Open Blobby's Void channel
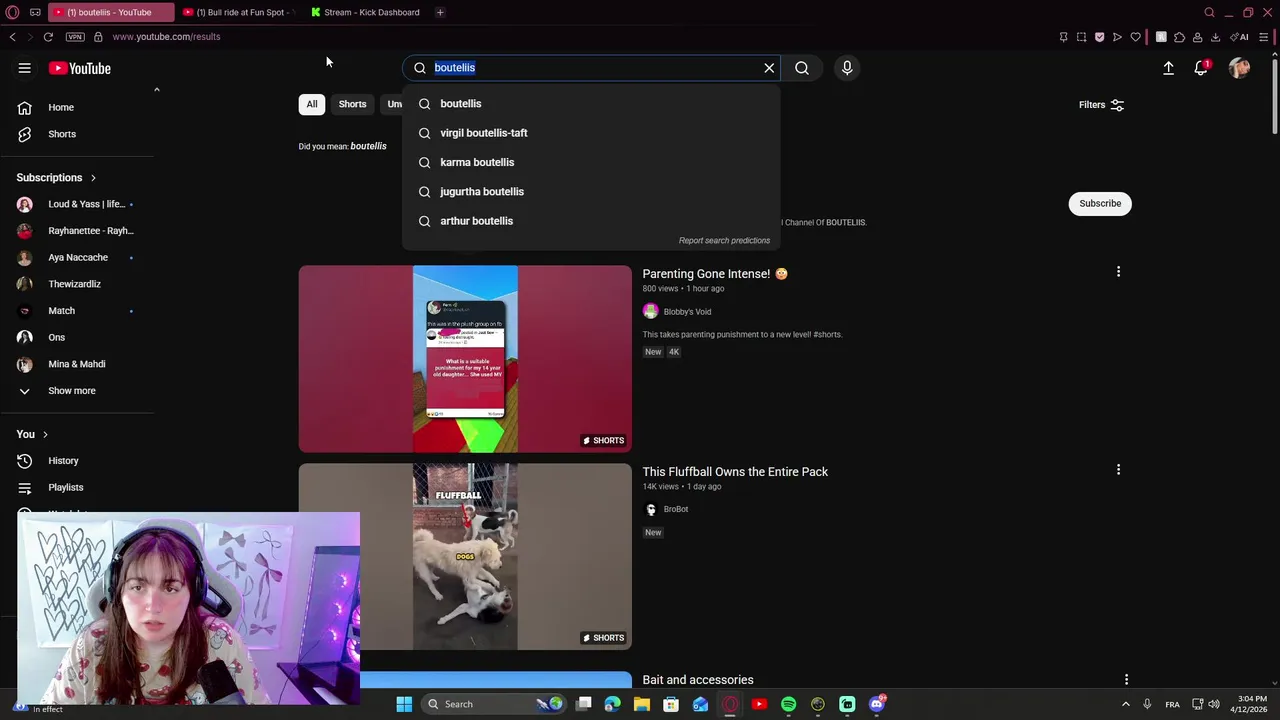1280x720 pixels. pyautogui.click(x=687, y=312)
